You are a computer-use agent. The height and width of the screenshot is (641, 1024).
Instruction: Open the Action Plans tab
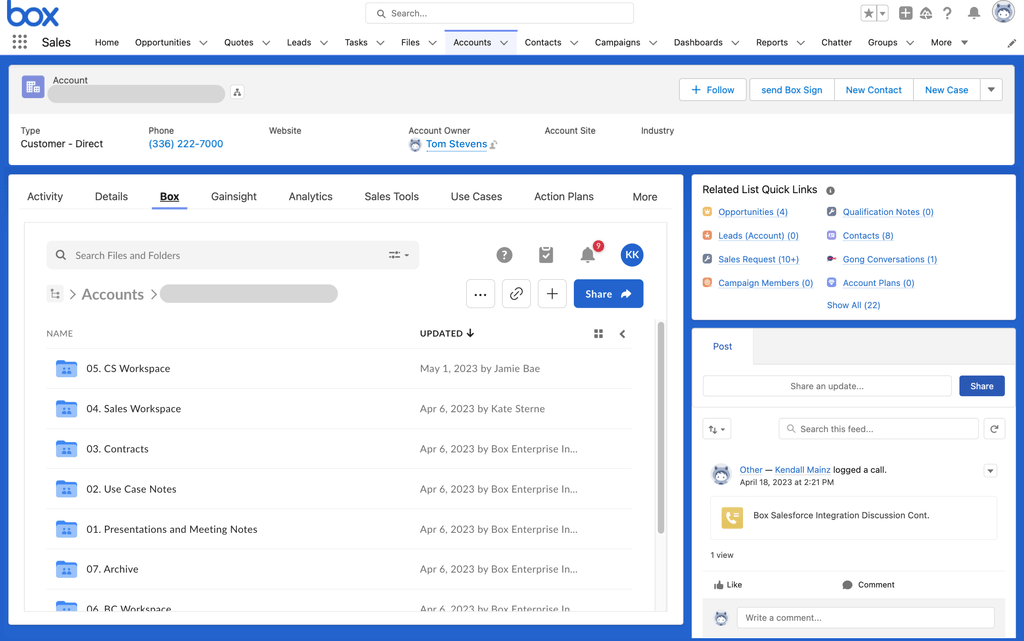point(564,196)
